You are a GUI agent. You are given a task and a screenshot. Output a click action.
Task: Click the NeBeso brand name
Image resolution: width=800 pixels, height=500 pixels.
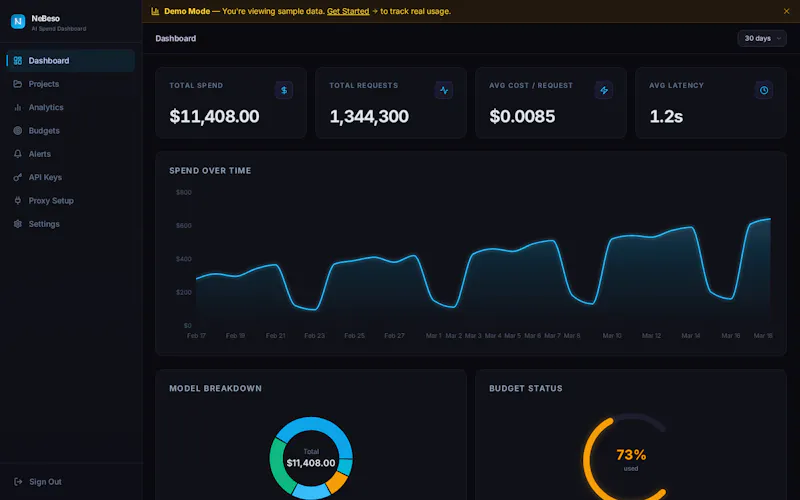coord(45,18)
